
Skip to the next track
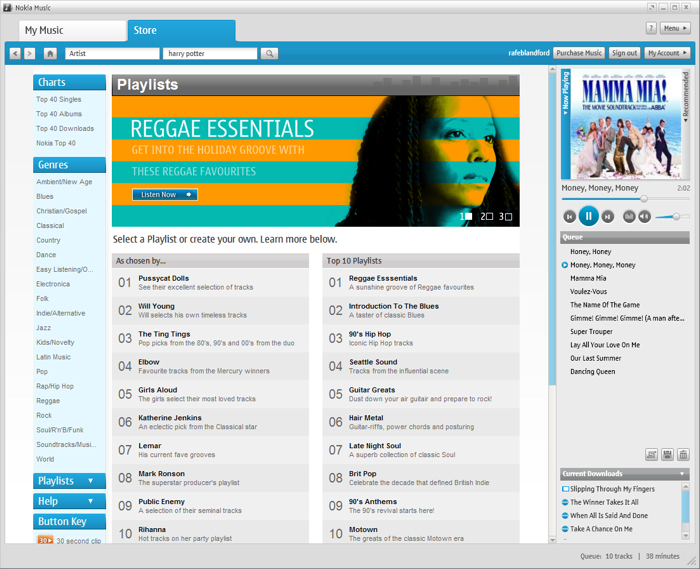(608, 216)
